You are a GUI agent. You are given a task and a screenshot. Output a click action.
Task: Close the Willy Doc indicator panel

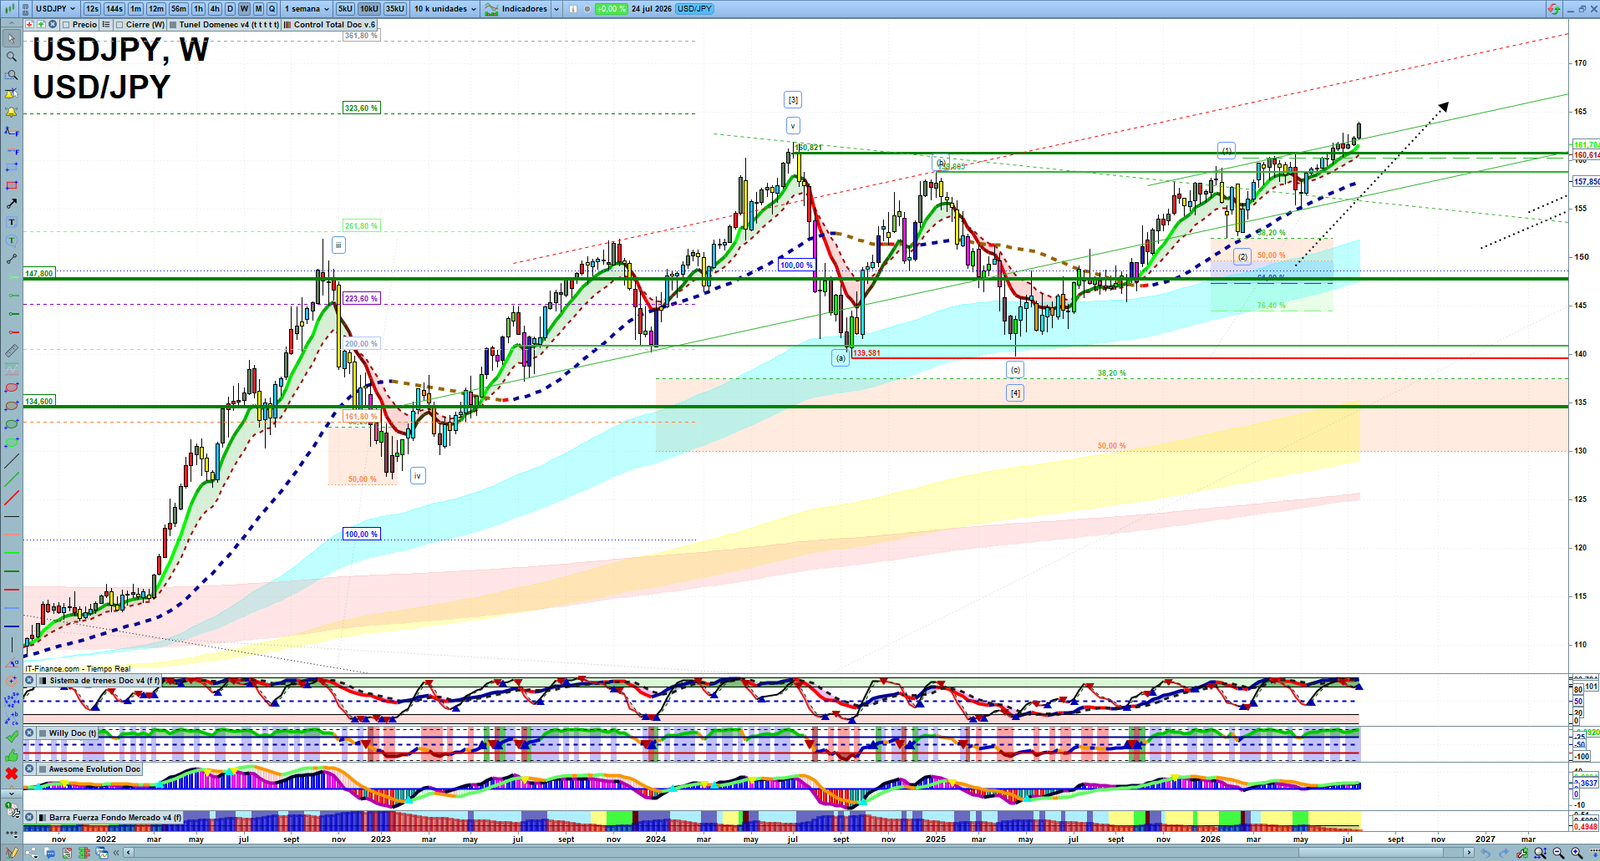click(30, 733)
